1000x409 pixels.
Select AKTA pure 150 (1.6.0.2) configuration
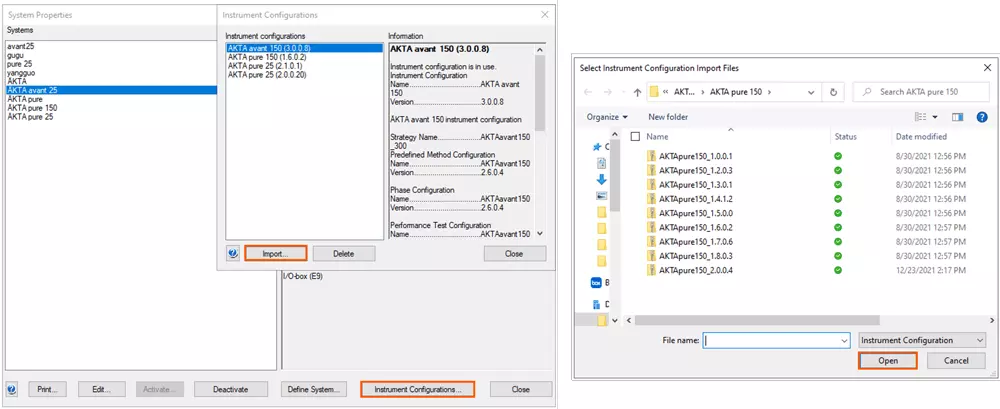coord(268,56)
